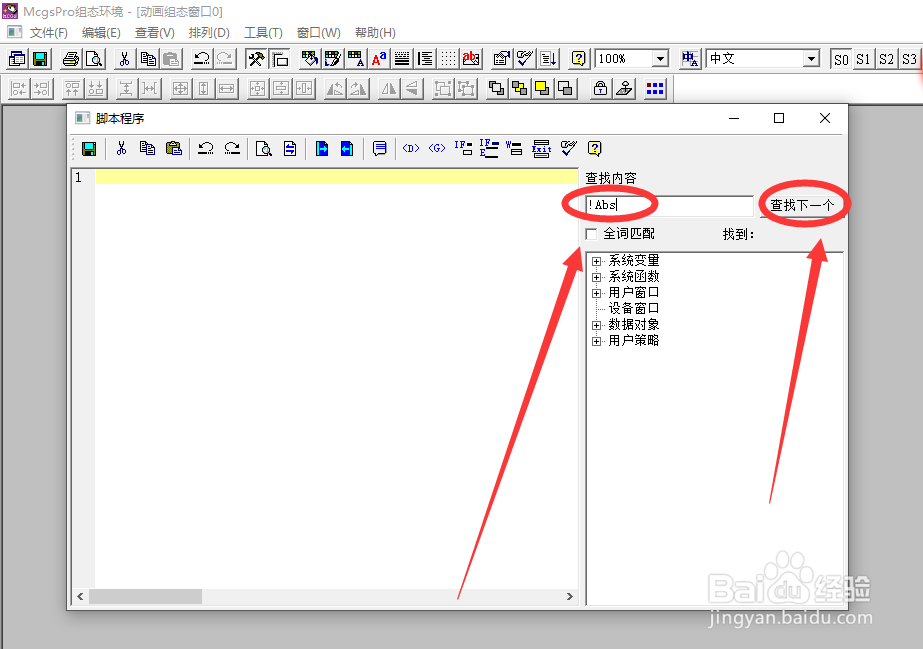Screen dimensions: 923x649
Task: Open the 窗口(W) menu
Action: 318,33
